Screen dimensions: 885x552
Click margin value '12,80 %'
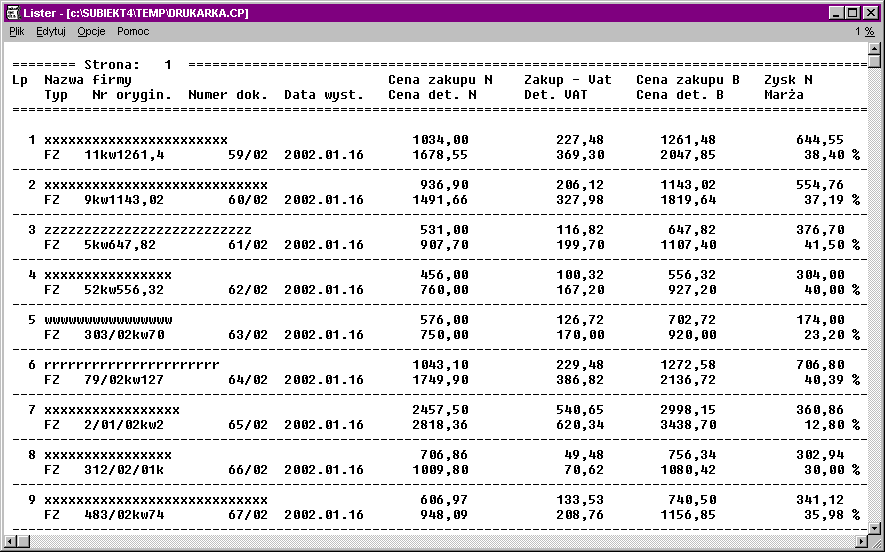pyautogui.click(x=832, y=424)
